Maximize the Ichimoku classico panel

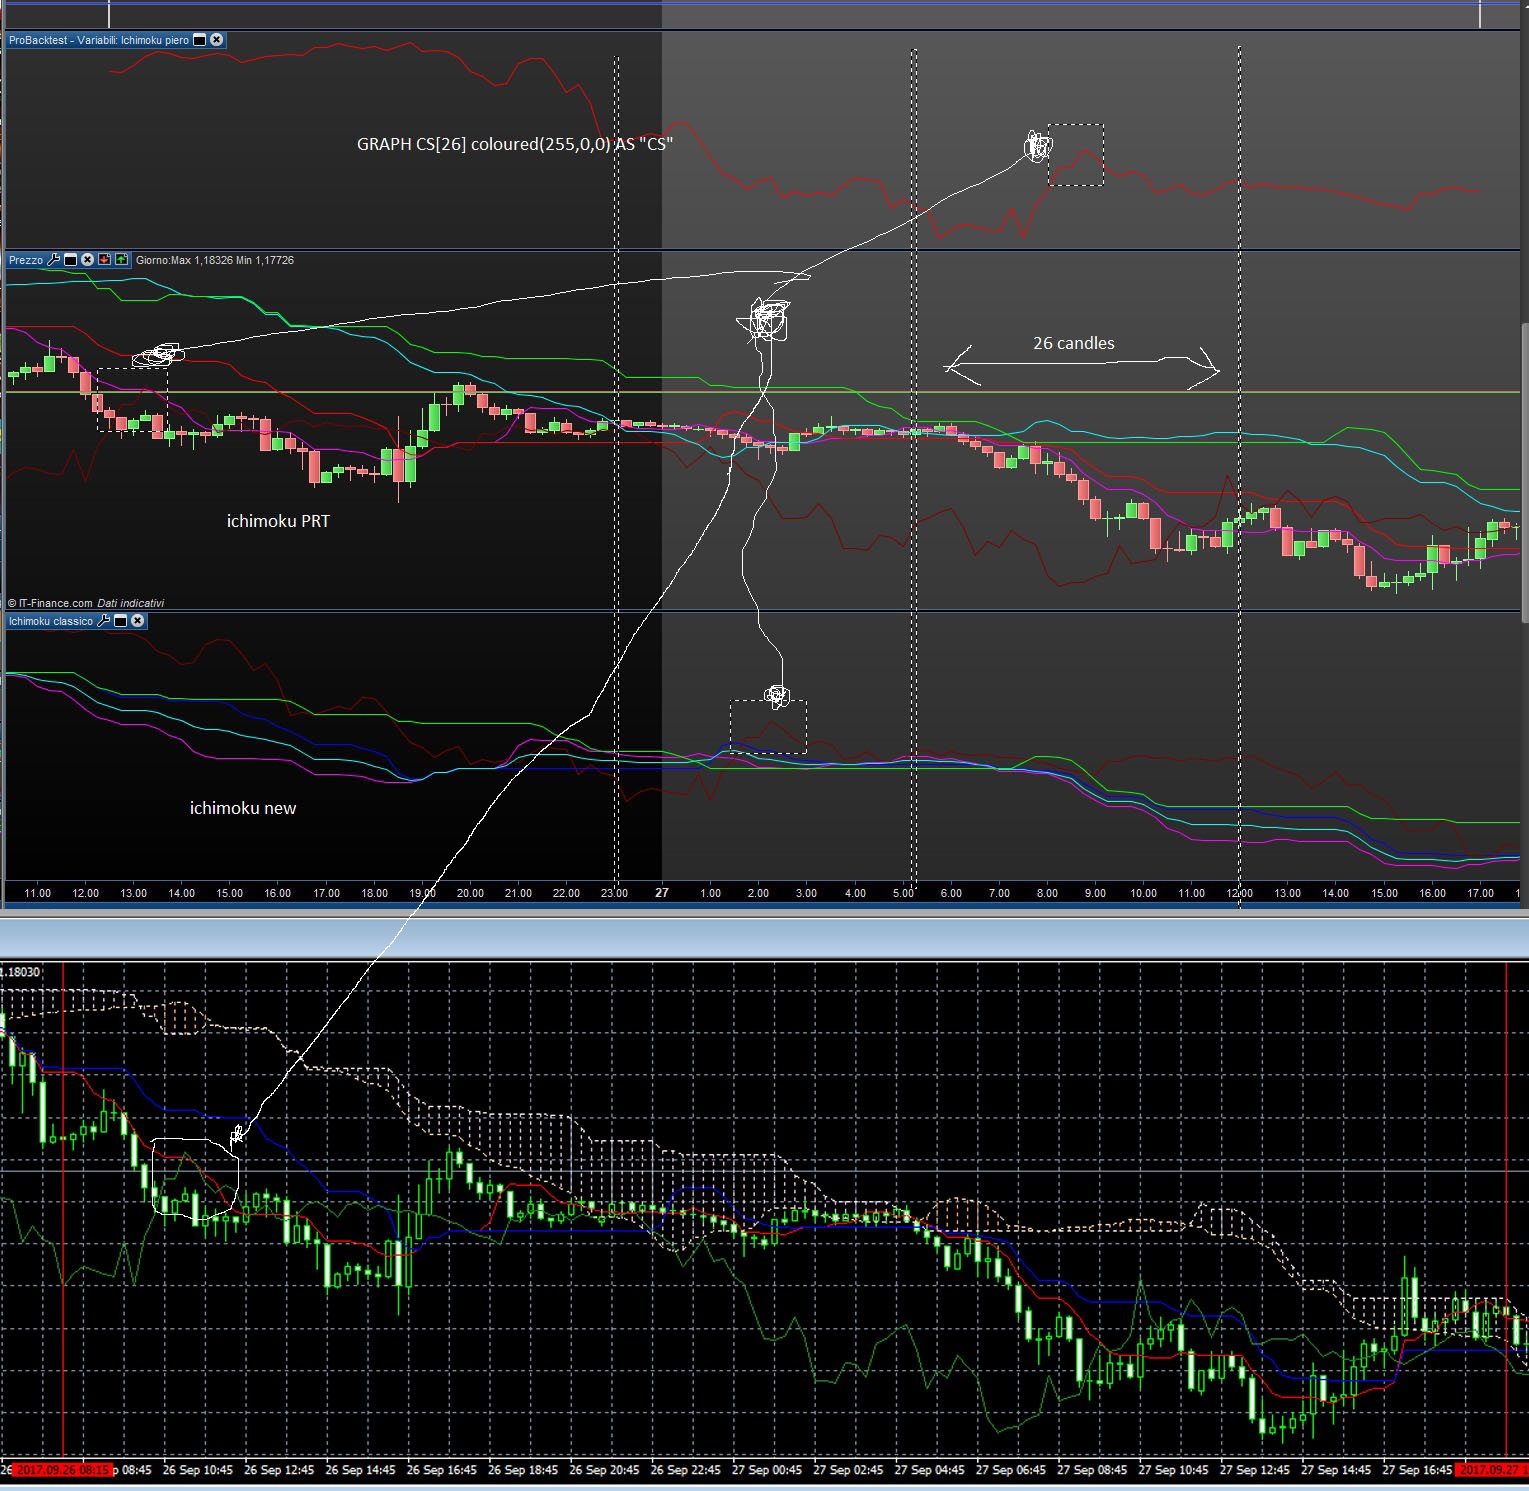[121, 621]
